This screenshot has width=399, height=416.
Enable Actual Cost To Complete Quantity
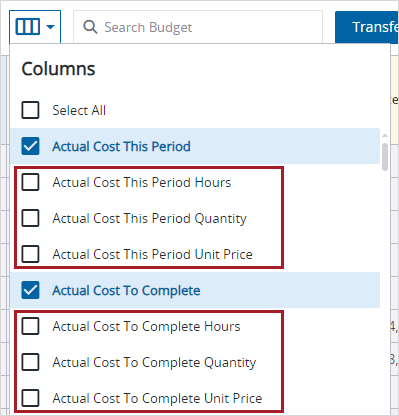point(30,362)
